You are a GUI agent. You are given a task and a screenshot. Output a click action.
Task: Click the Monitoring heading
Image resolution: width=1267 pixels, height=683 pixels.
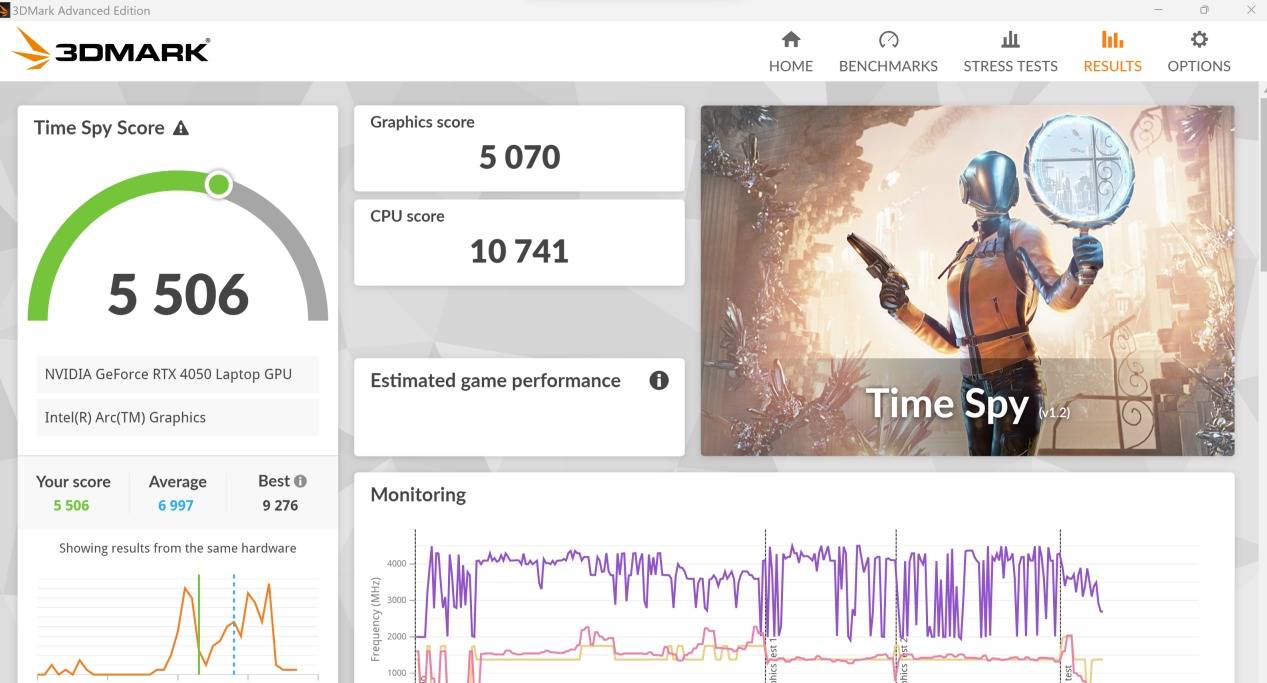pyautogui.click(x=418, y=494)
